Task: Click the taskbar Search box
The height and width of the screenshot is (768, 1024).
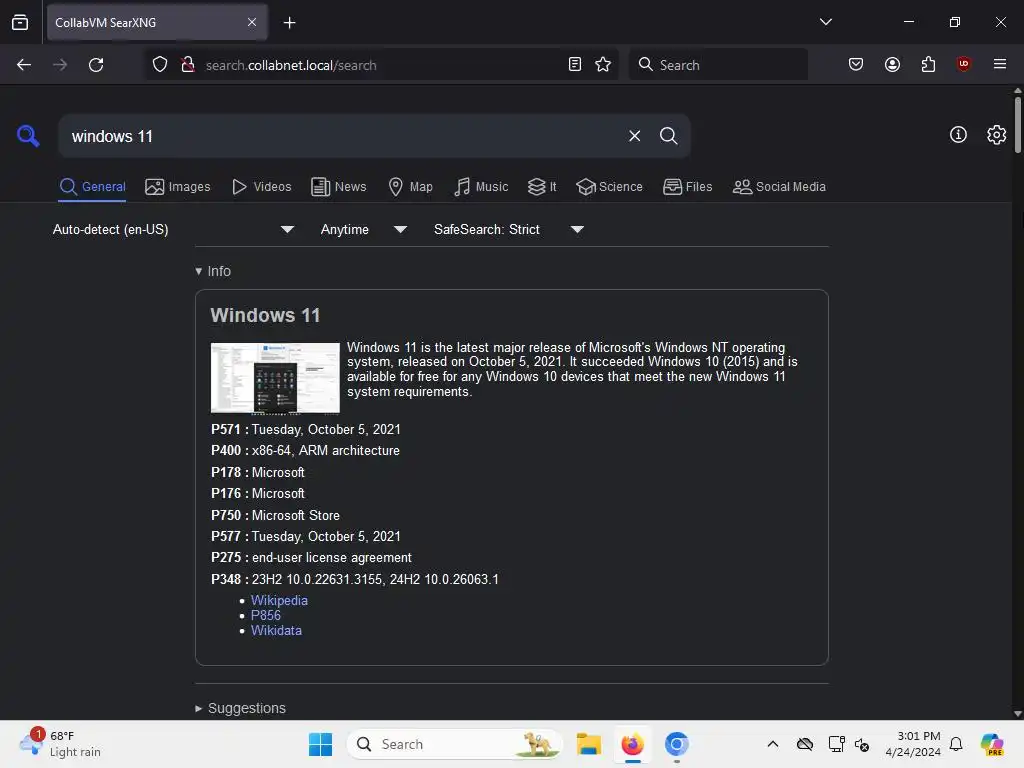Action: [x=455, y=744]
